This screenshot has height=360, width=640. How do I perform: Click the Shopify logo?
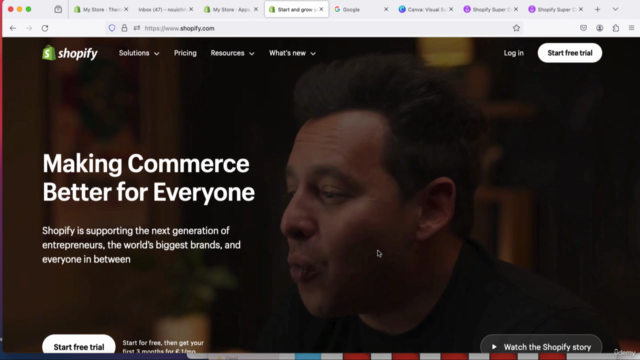(x=70, y=53)
